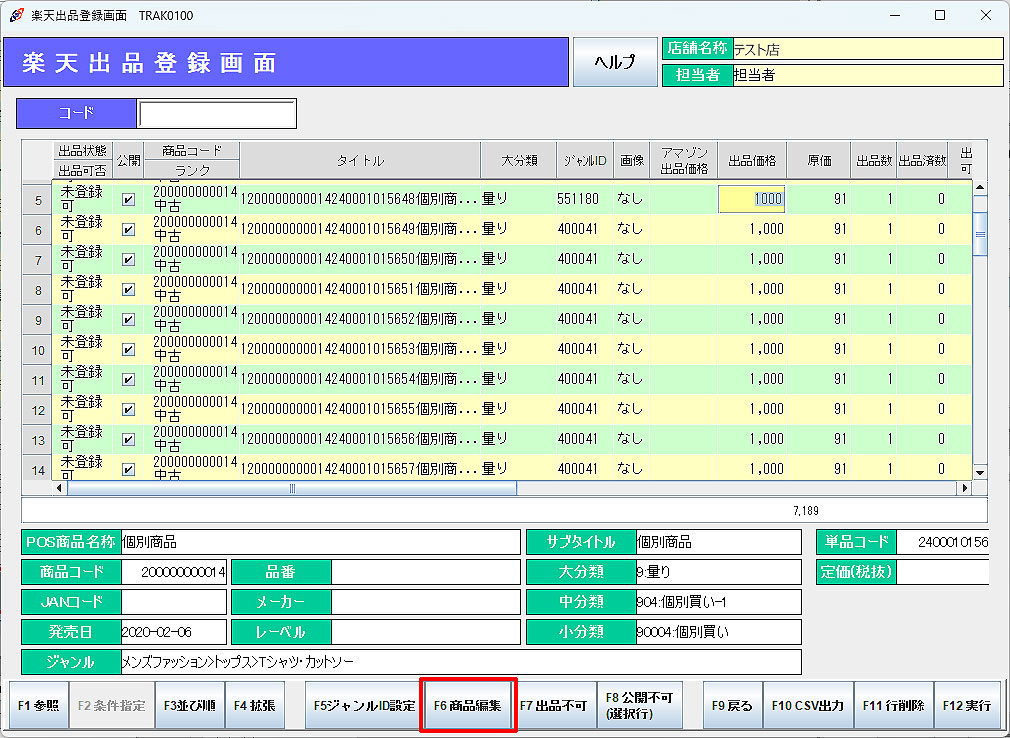Open the ヘルプ help button
The width and height of the screenshot is (1010, 738).
coord(614,61)
